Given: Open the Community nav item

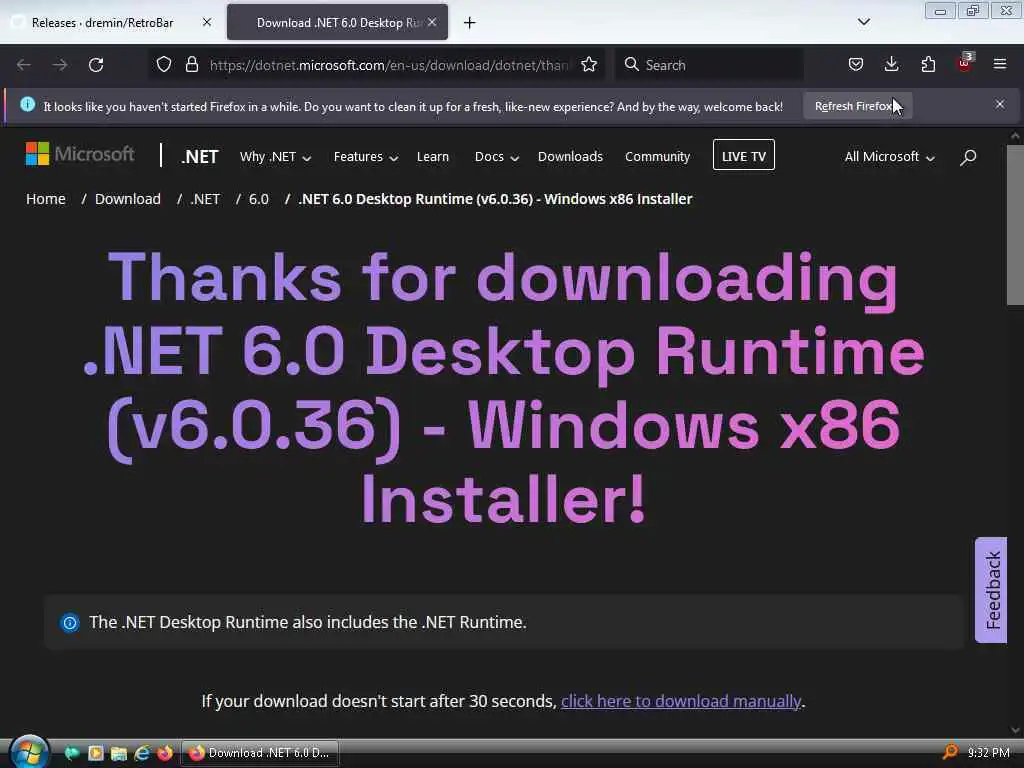Looking at the screenshot, I should [x=657, y=157].
